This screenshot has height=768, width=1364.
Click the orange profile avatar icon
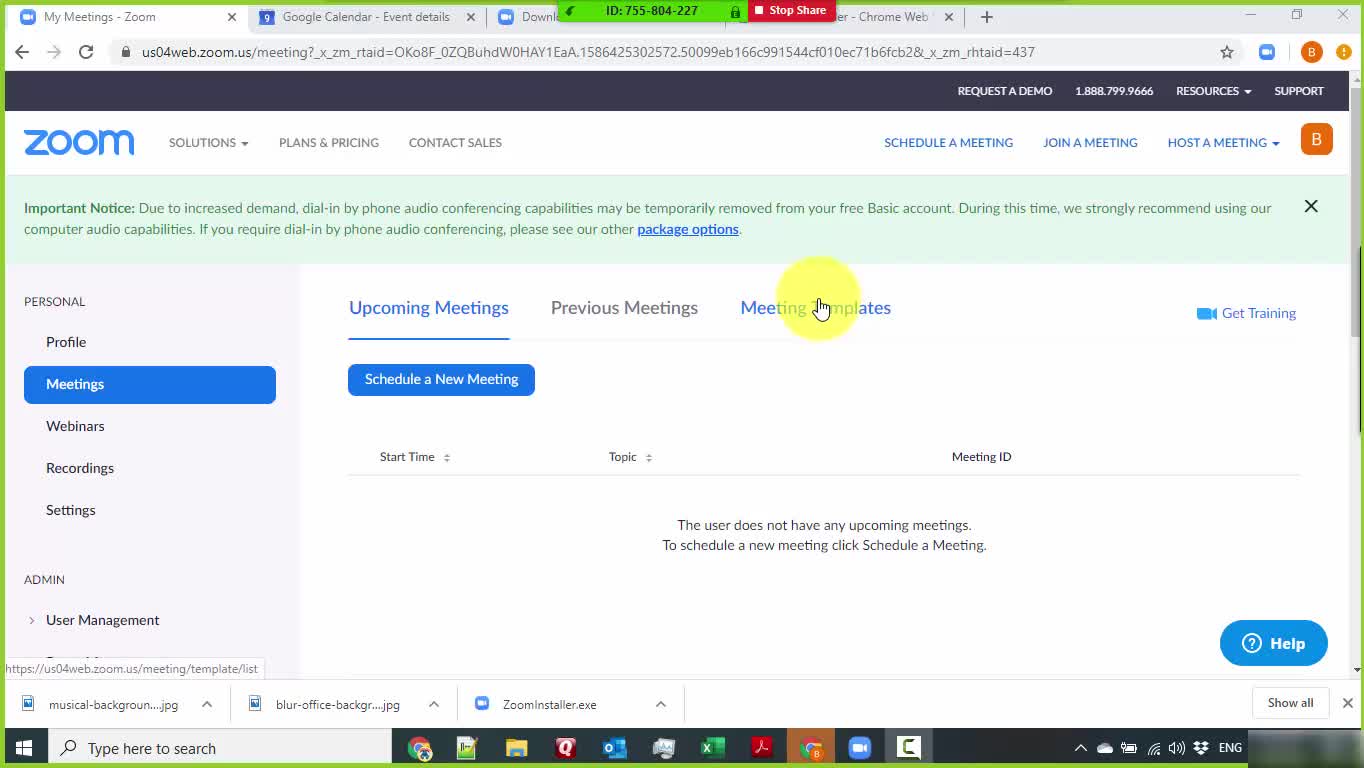(x=1316, y=140)
